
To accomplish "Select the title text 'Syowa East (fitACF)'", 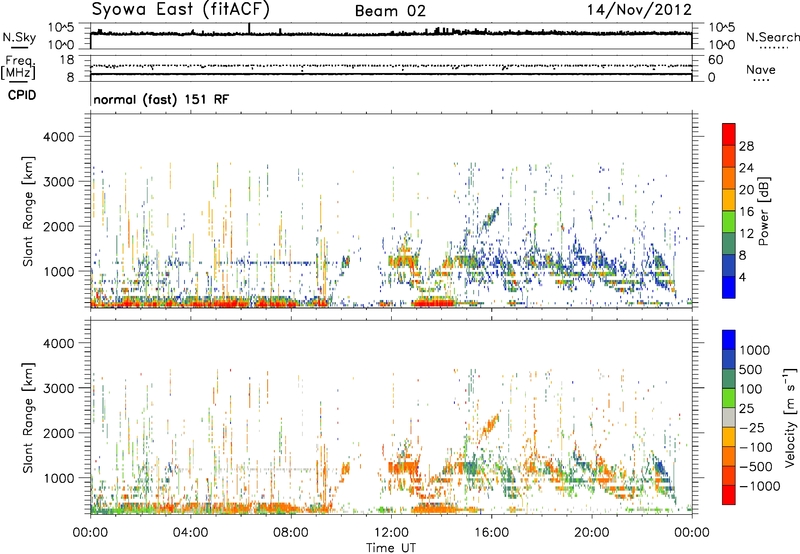I will pyautogui.click(x=181, y=9).
